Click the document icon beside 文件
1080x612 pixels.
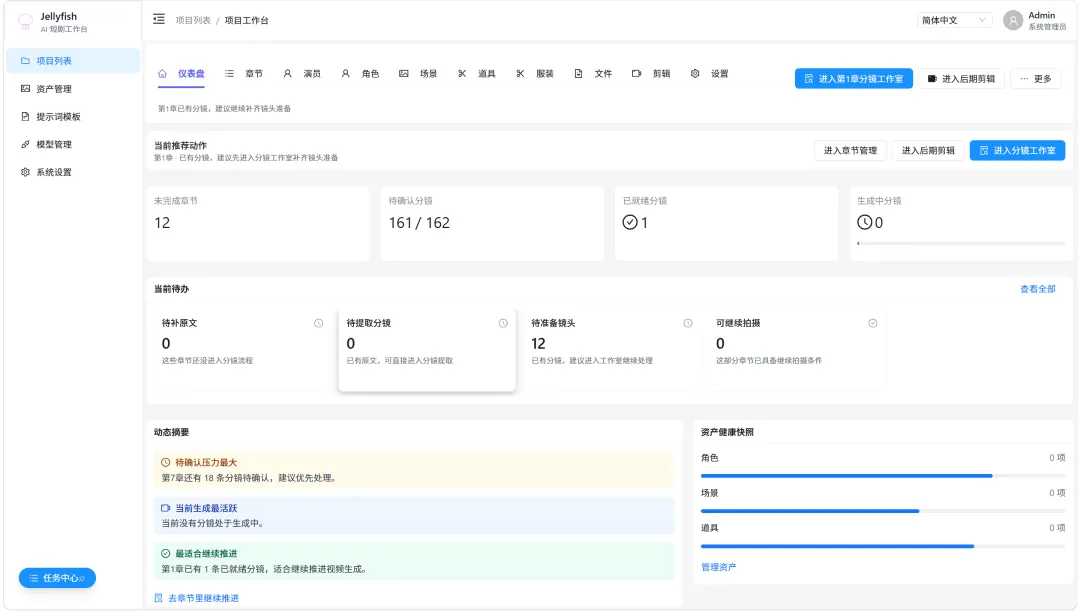coord(579,74)
